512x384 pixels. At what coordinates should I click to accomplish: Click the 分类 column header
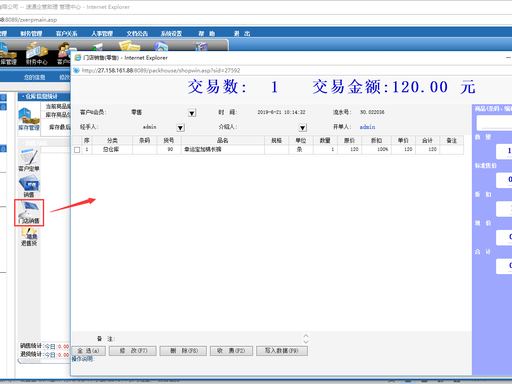pyautogui.click(x=112, y=140)
